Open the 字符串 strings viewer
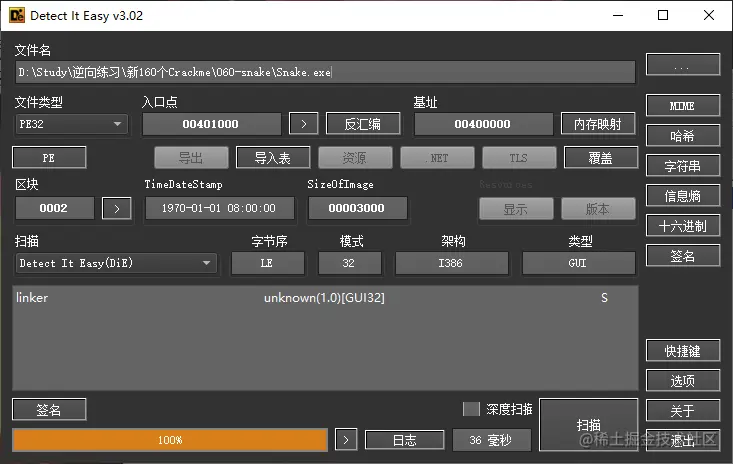 pos(683,166)
